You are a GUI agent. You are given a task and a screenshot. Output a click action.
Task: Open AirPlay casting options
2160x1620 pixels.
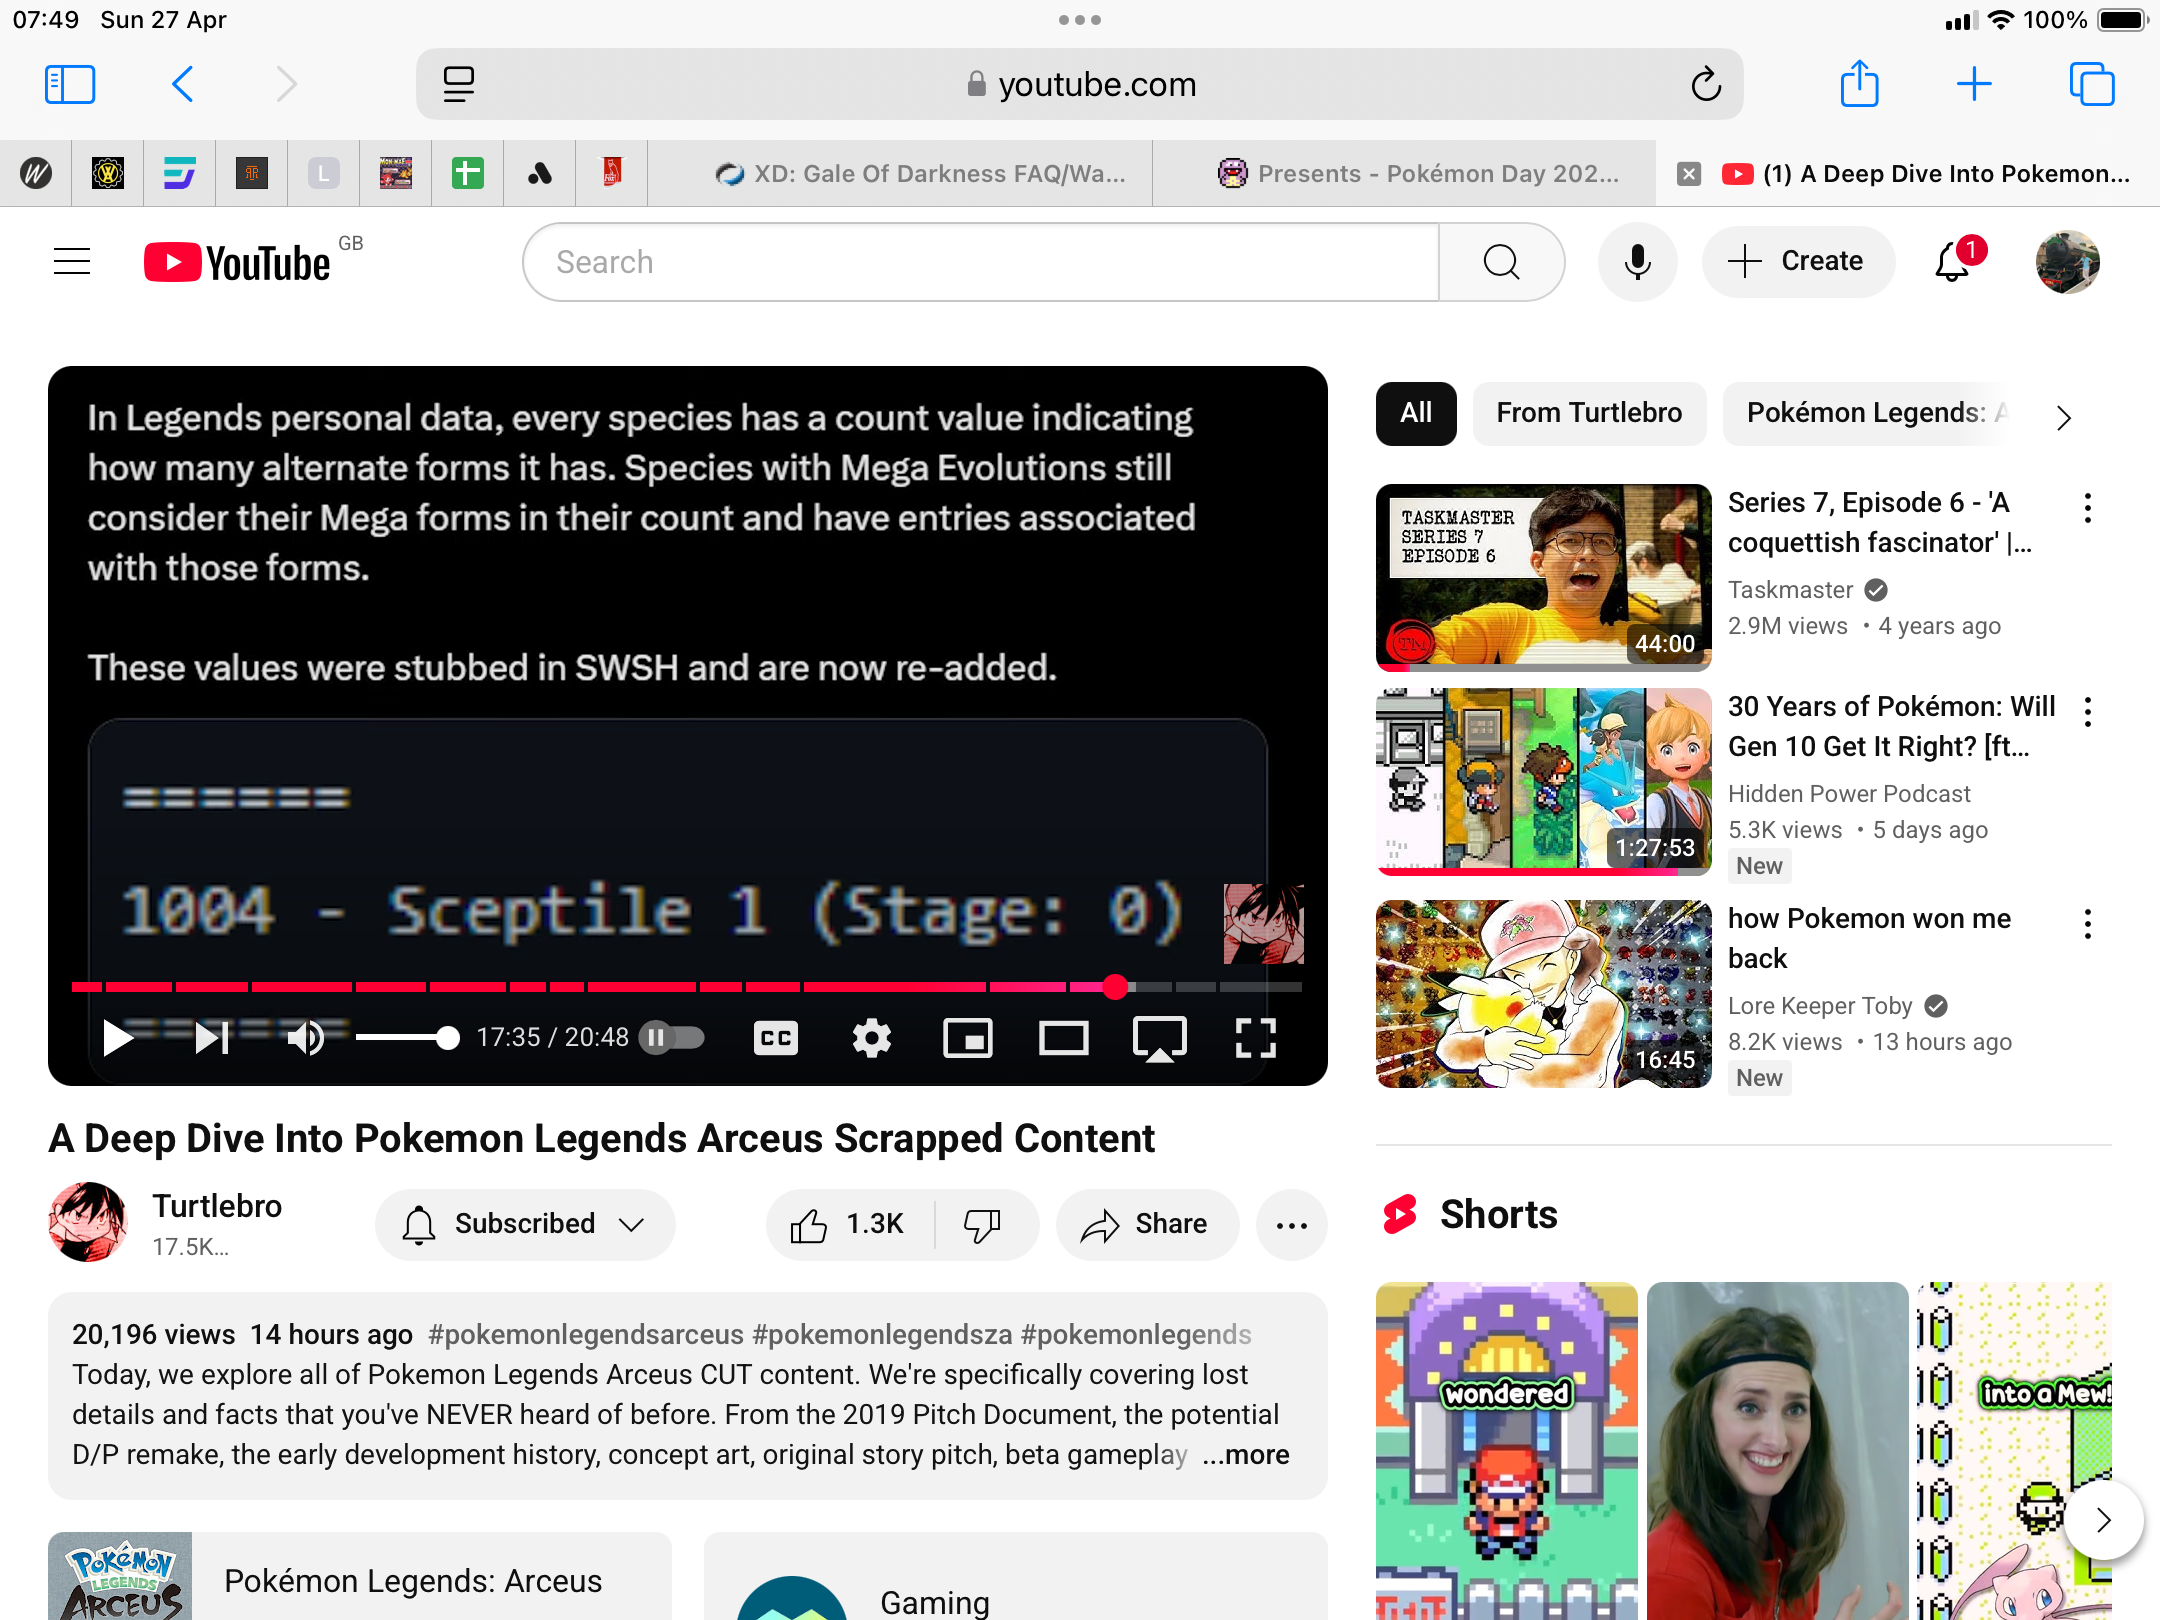point(1160,1038)
